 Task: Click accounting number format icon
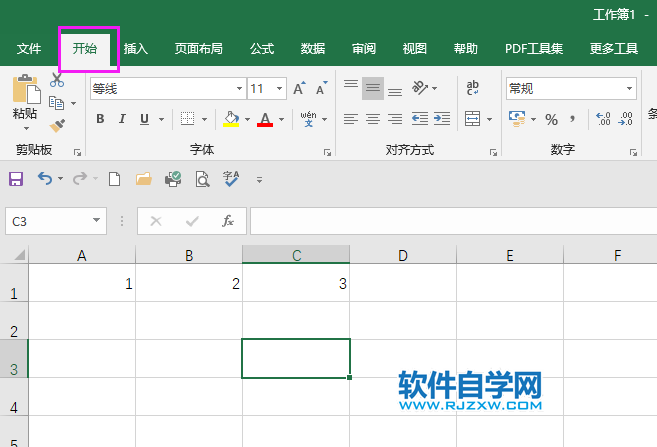pyautogui.click(x=517, y=119)
